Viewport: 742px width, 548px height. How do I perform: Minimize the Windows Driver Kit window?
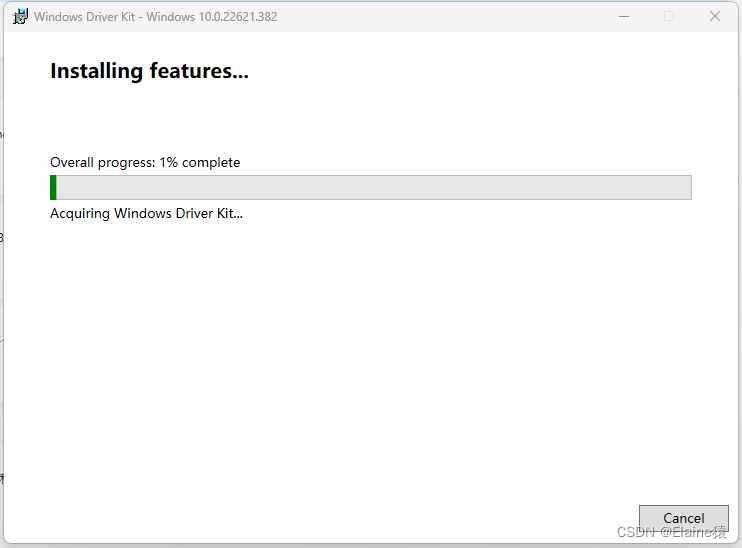pos(624,17)
